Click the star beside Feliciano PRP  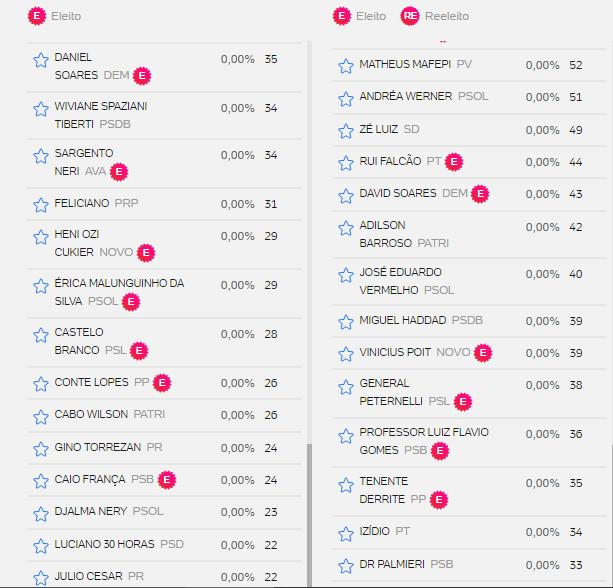(40, 205)
